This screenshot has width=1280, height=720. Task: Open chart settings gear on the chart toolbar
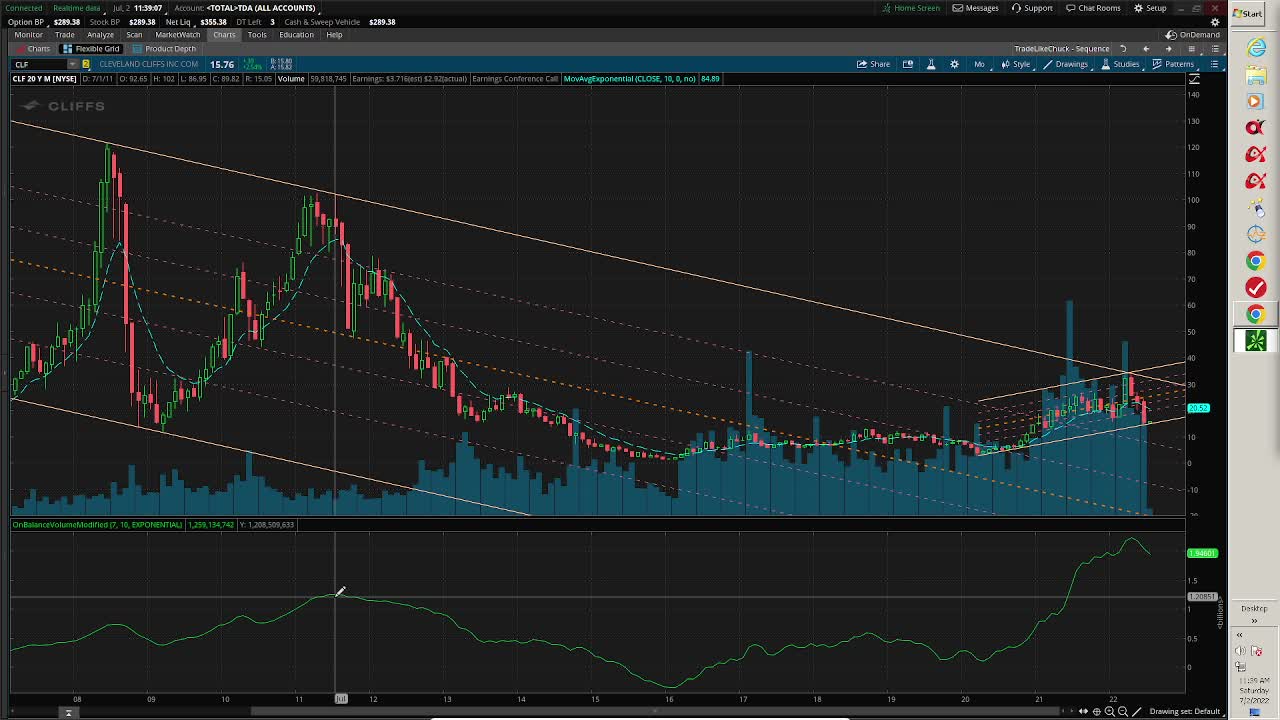coord(954,64)
